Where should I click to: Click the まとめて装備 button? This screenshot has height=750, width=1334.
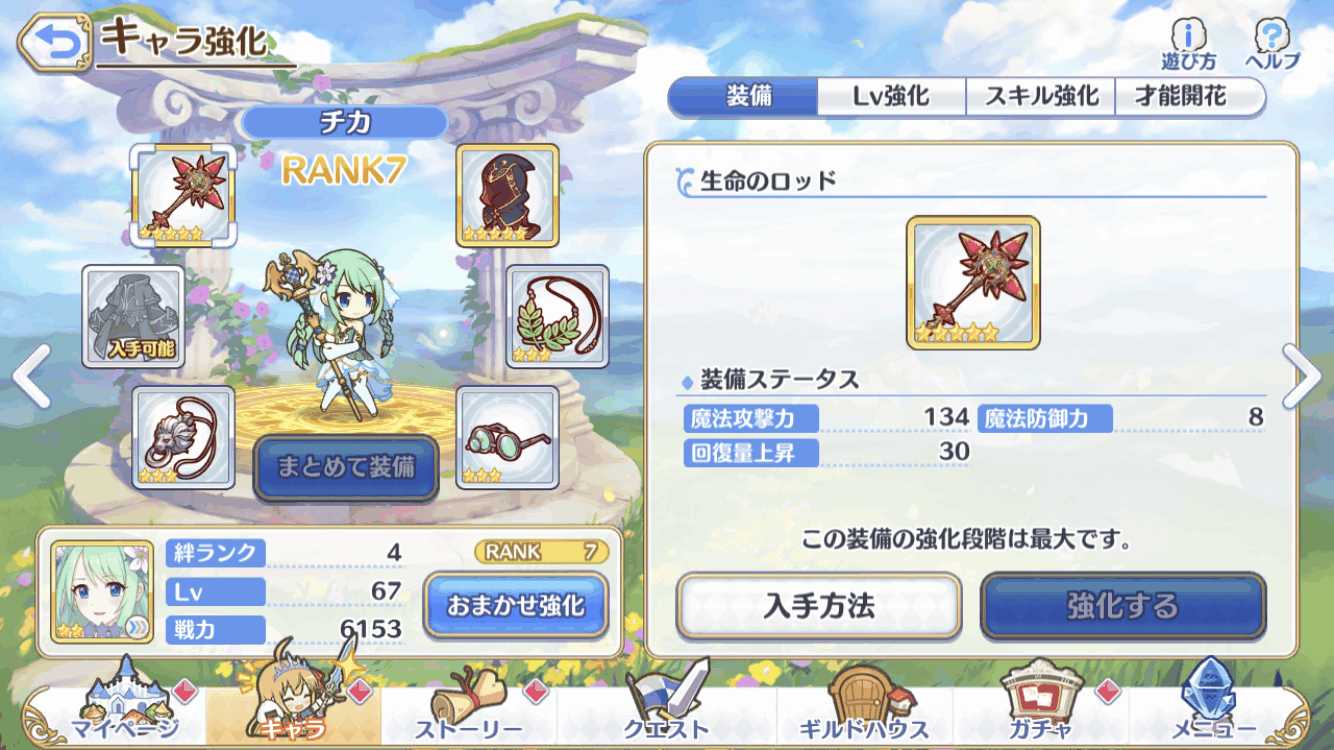pos(346,468)
